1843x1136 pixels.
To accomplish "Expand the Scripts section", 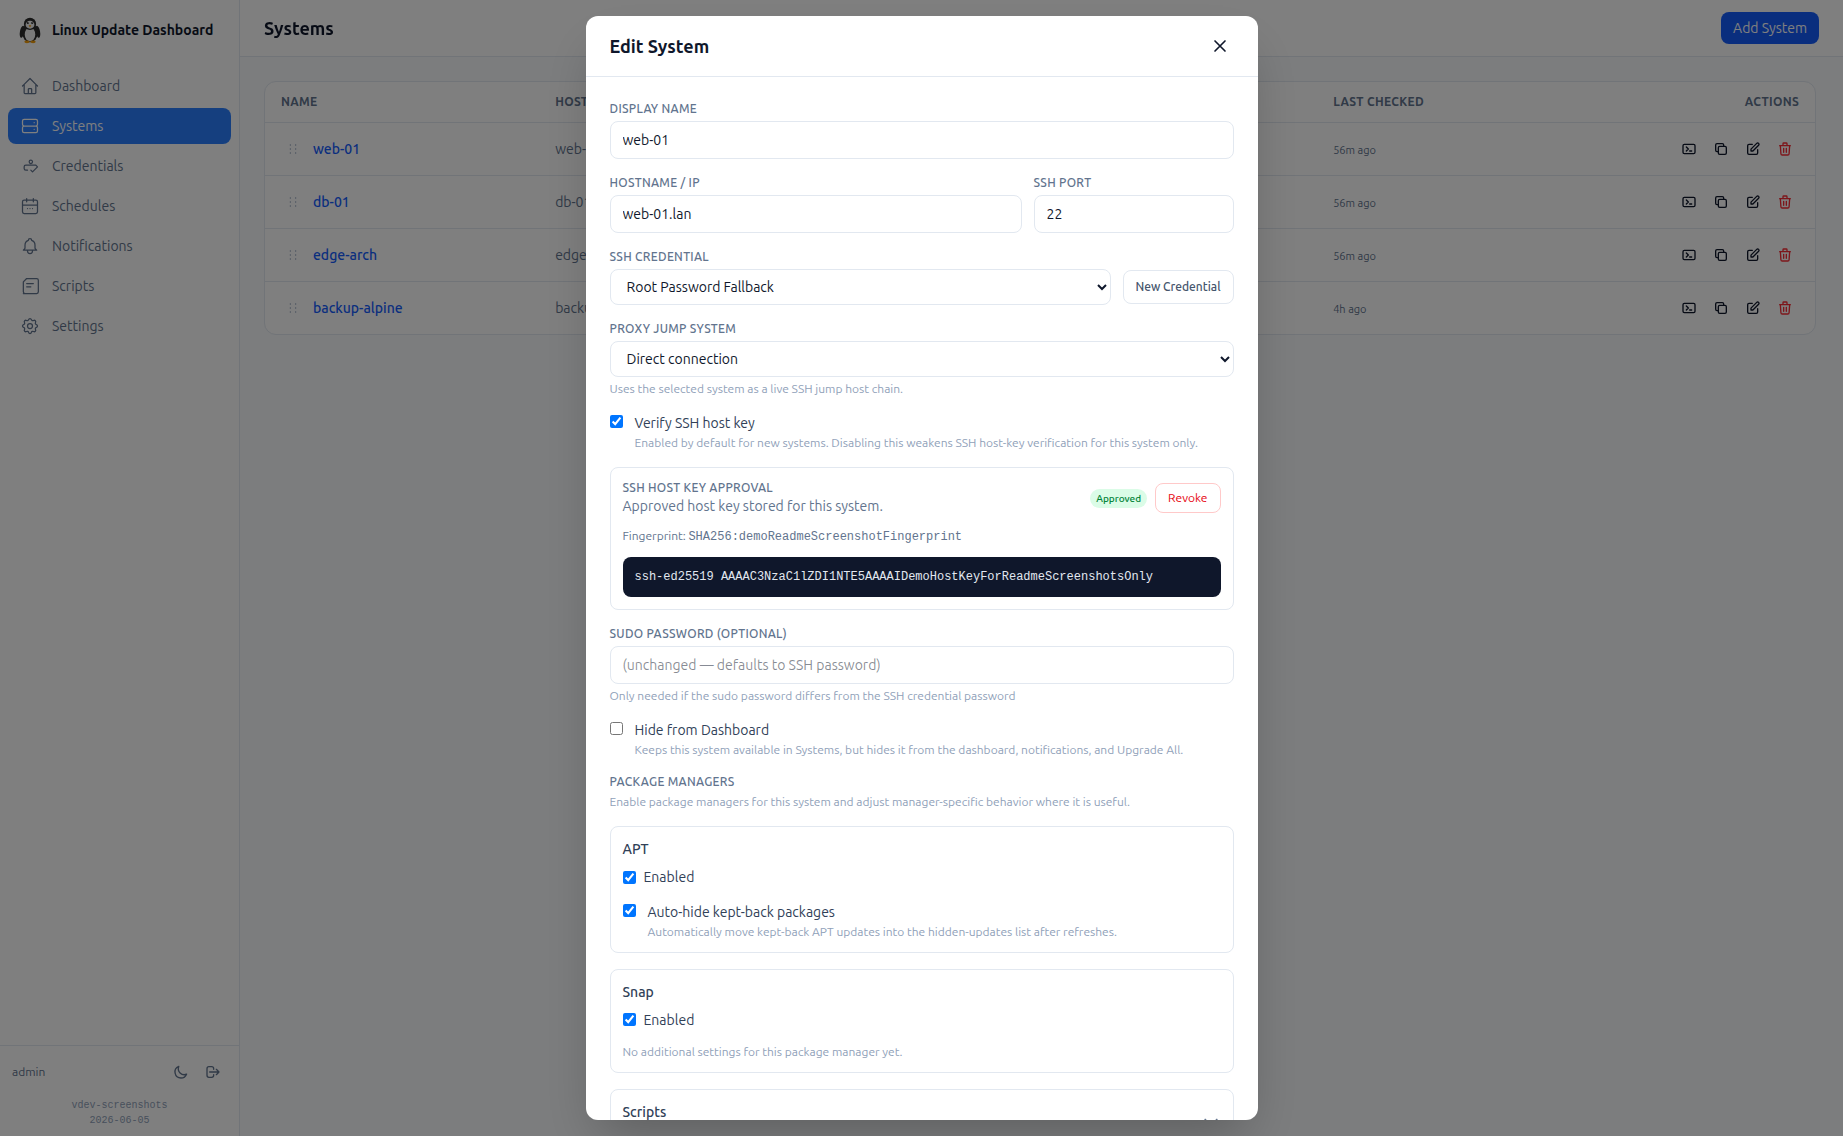I will tap(922, 1111).
